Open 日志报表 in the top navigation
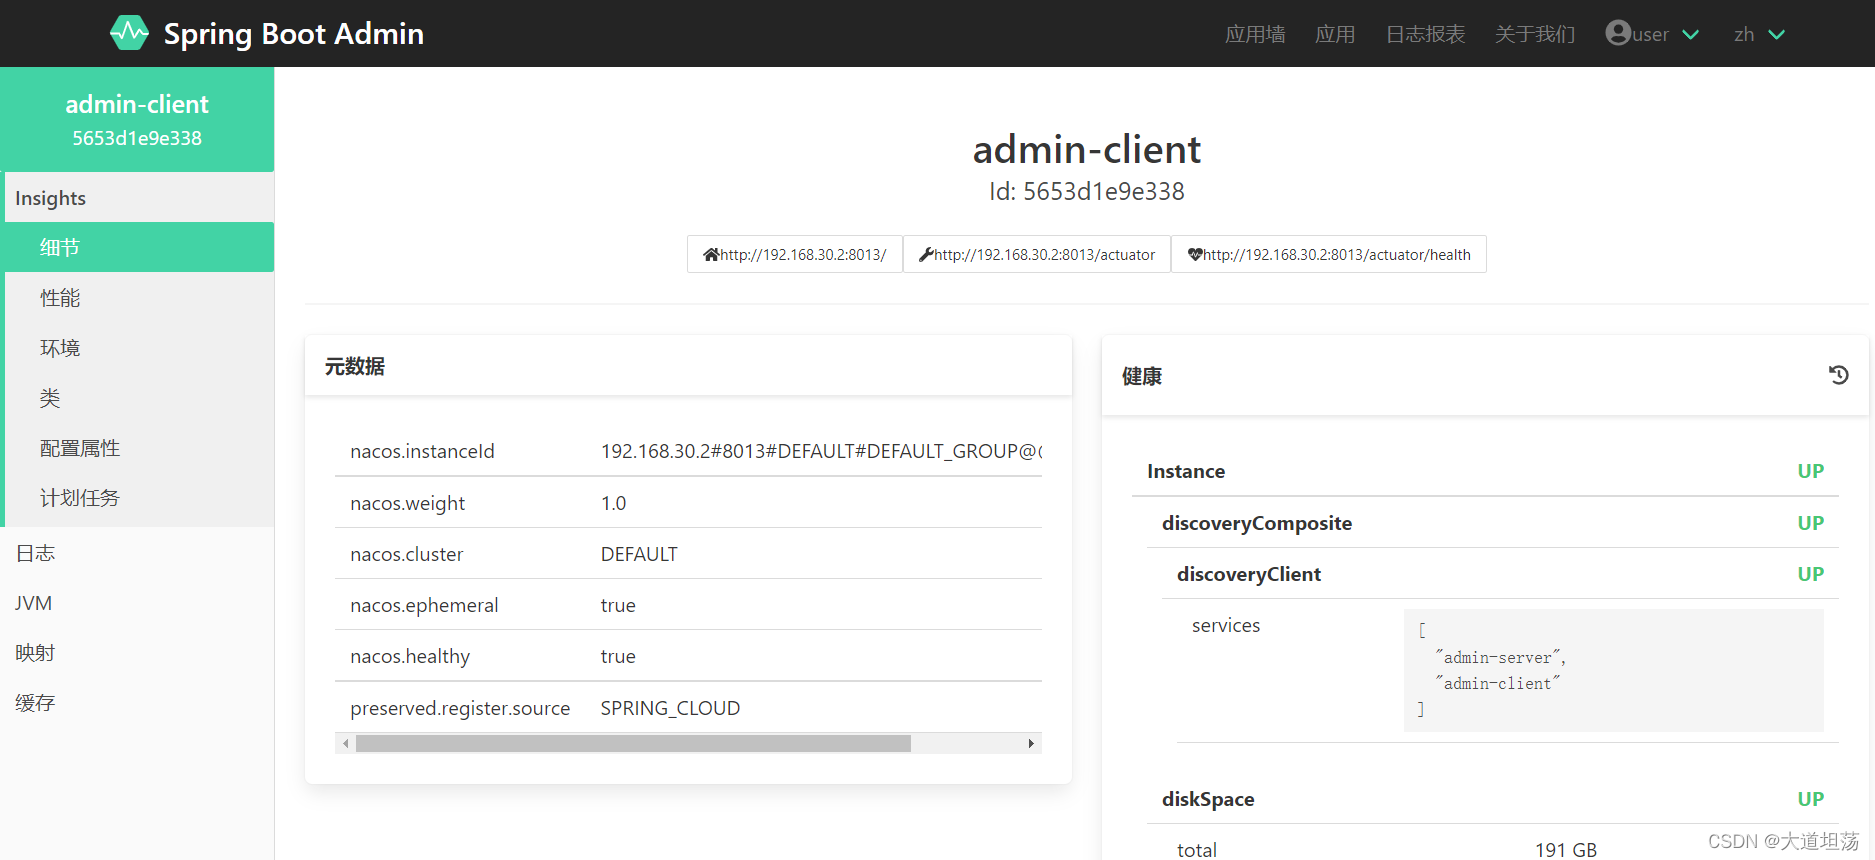1875x860 pixels. coord(1425,35)
